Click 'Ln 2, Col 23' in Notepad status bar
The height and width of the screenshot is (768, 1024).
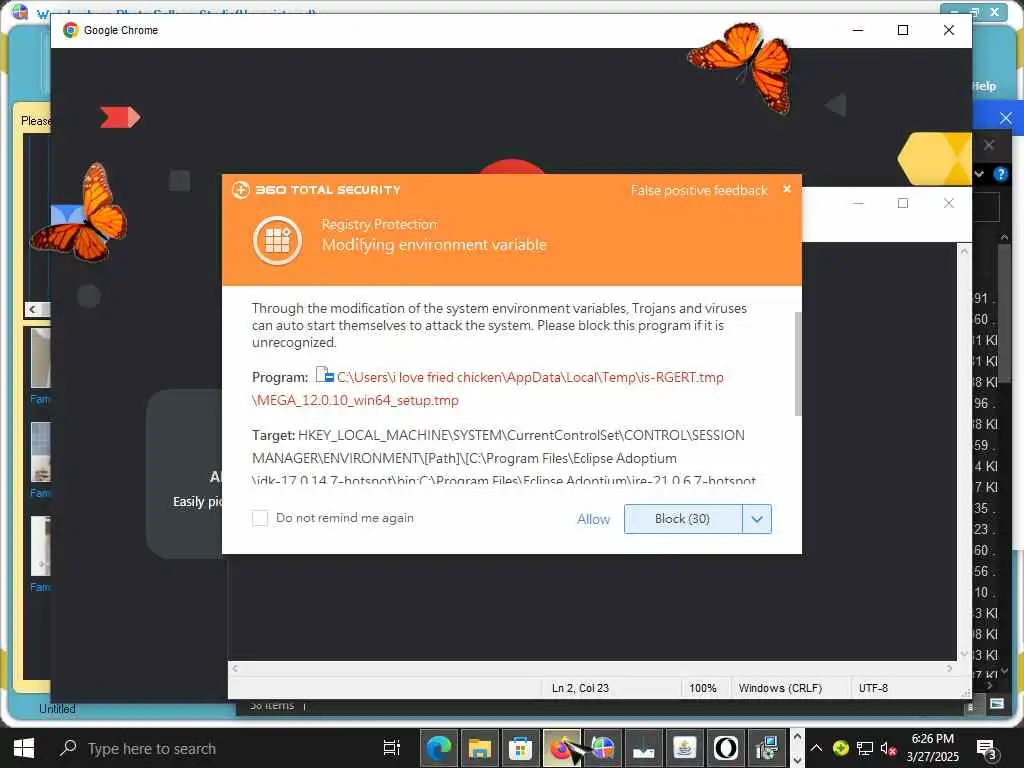coord(580,688)
